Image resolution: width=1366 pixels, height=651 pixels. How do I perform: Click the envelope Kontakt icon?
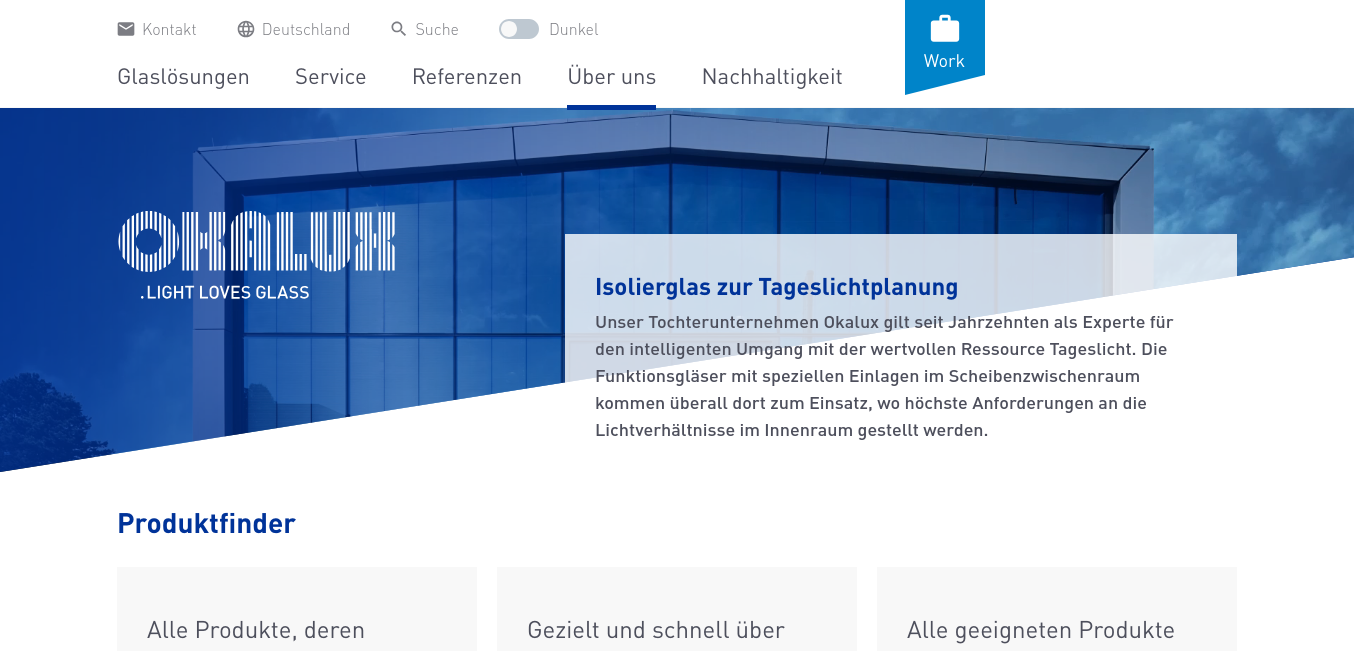(x=126, y=29)
